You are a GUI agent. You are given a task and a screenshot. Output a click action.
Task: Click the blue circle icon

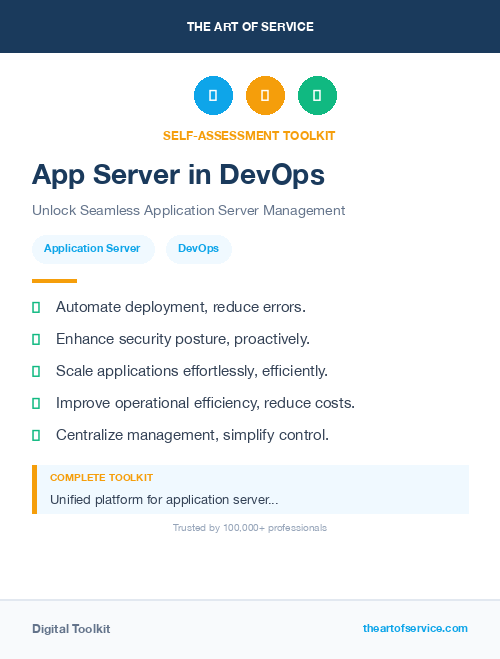pos(213,95)
